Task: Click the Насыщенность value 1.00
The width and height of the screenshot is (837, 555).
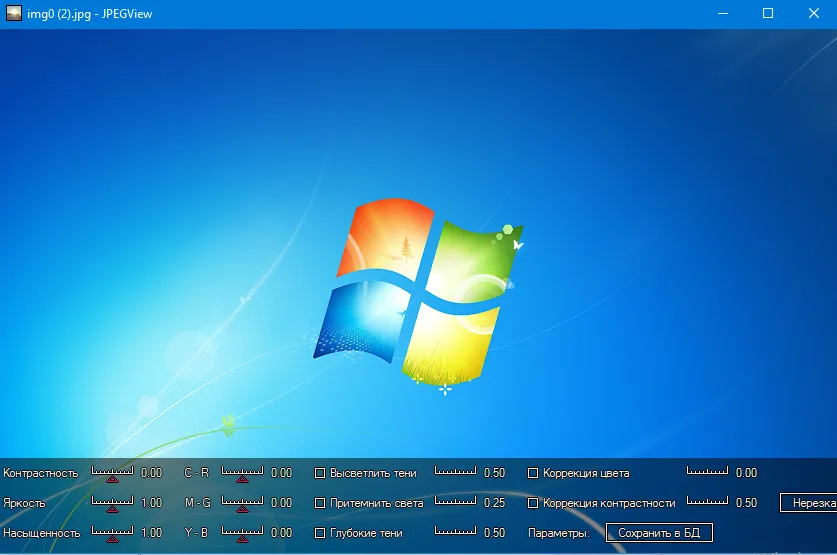Action: (x=152, y=533)
